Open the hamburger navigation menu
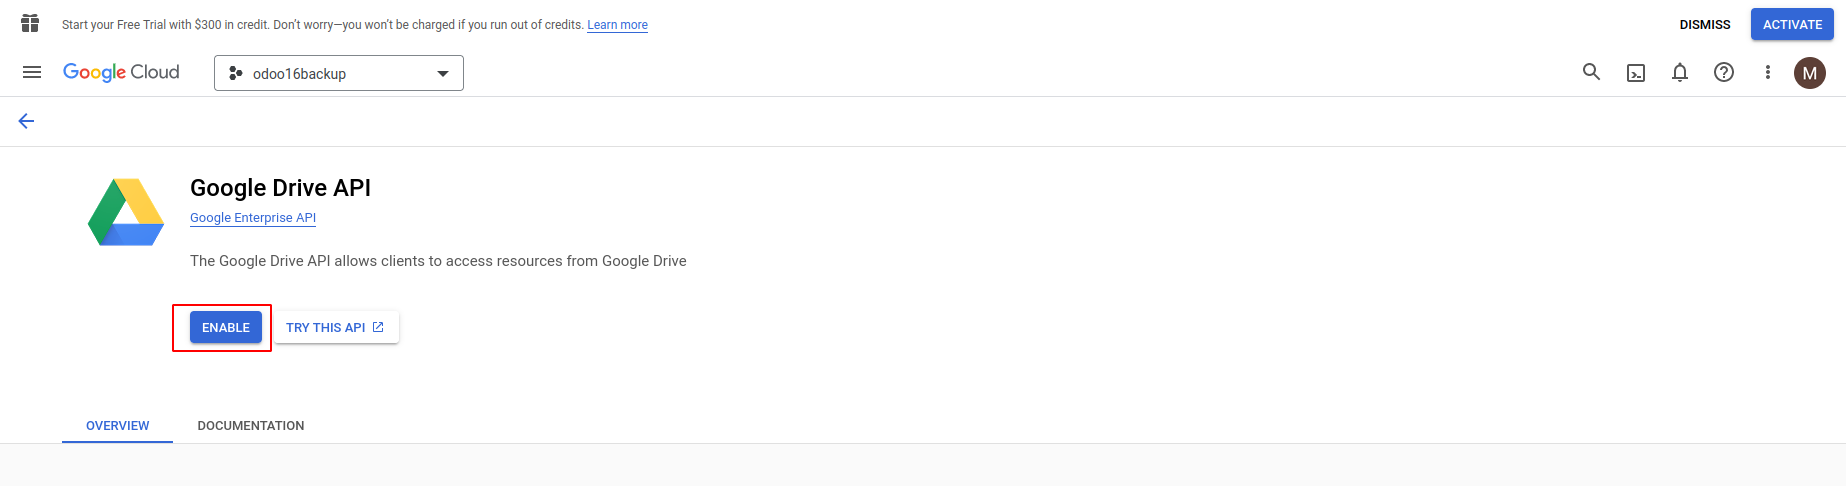 tap(32, 72)
